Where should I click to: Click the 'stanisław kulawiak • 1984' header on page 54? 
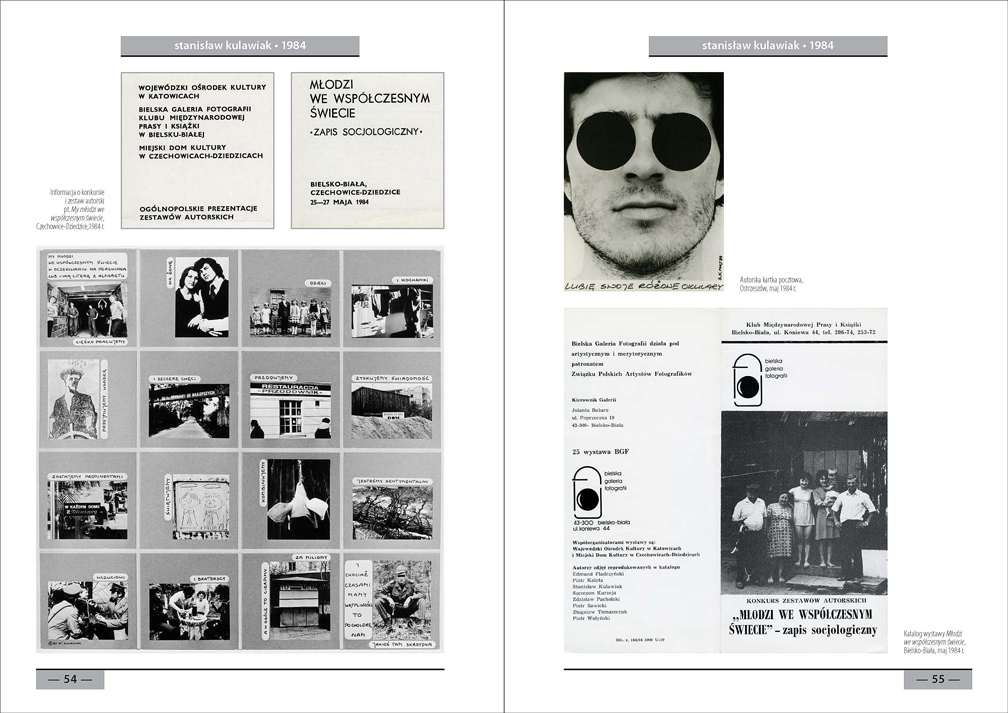point(240,46)
